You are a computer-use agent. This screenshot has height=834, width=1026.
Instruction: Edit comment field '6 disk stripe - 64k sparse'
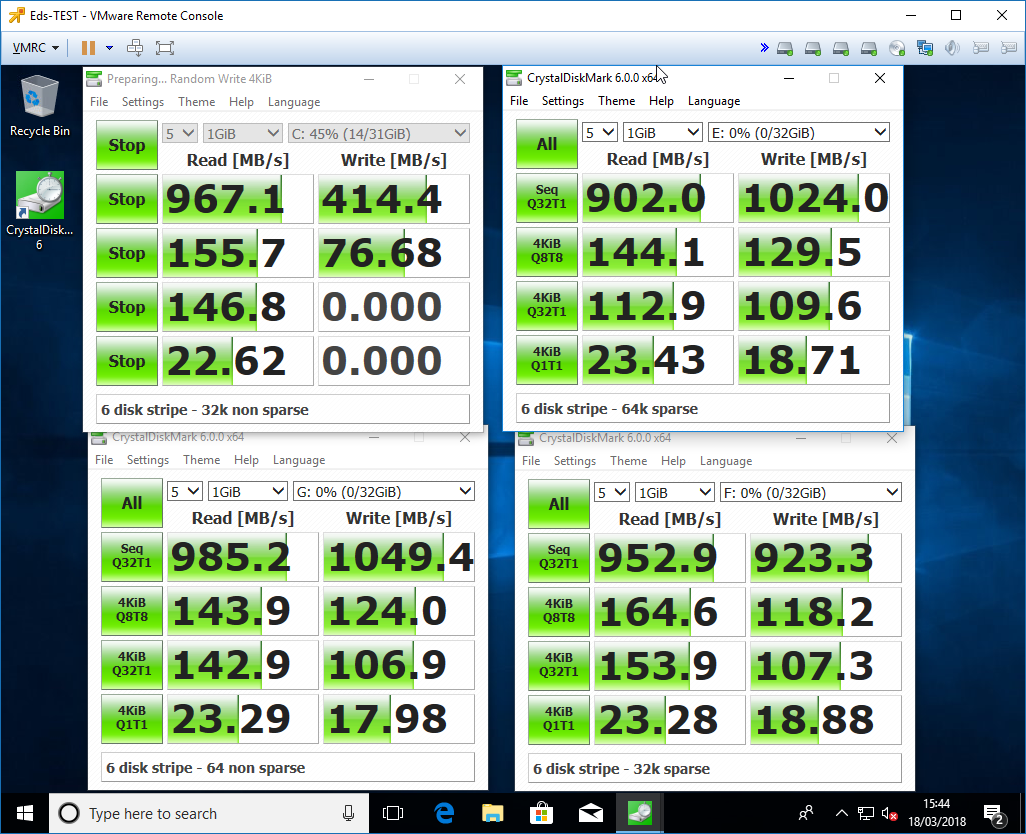pyautogui.click(x=703, y=409)
